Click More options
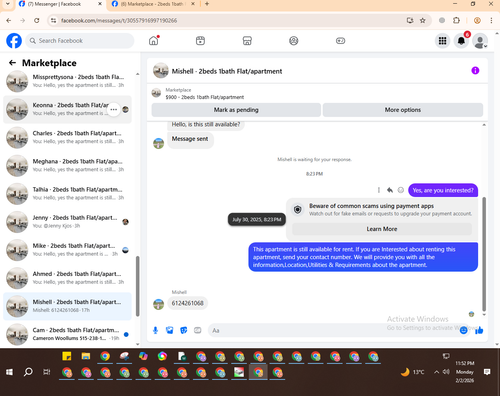The width and height of the screenshot is (500, 396). (403, 110)
